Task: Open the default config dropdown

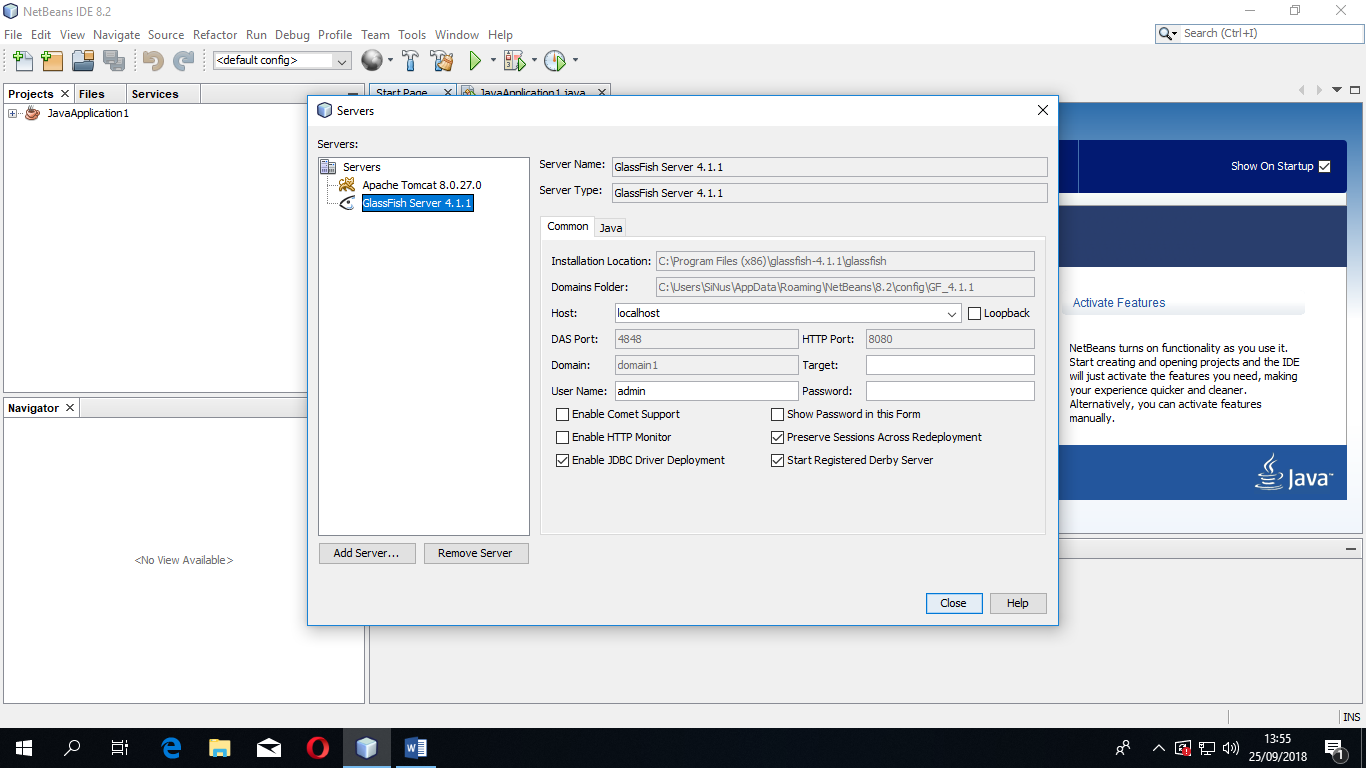Action: pos(343,60)
